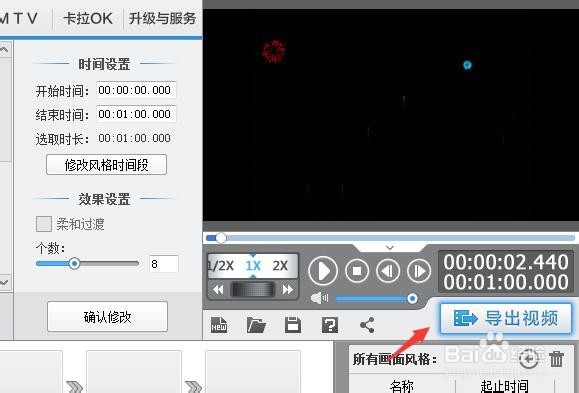Play the video preview
Viewport: 579px width, 393px height.
click(x=323, y=271)
